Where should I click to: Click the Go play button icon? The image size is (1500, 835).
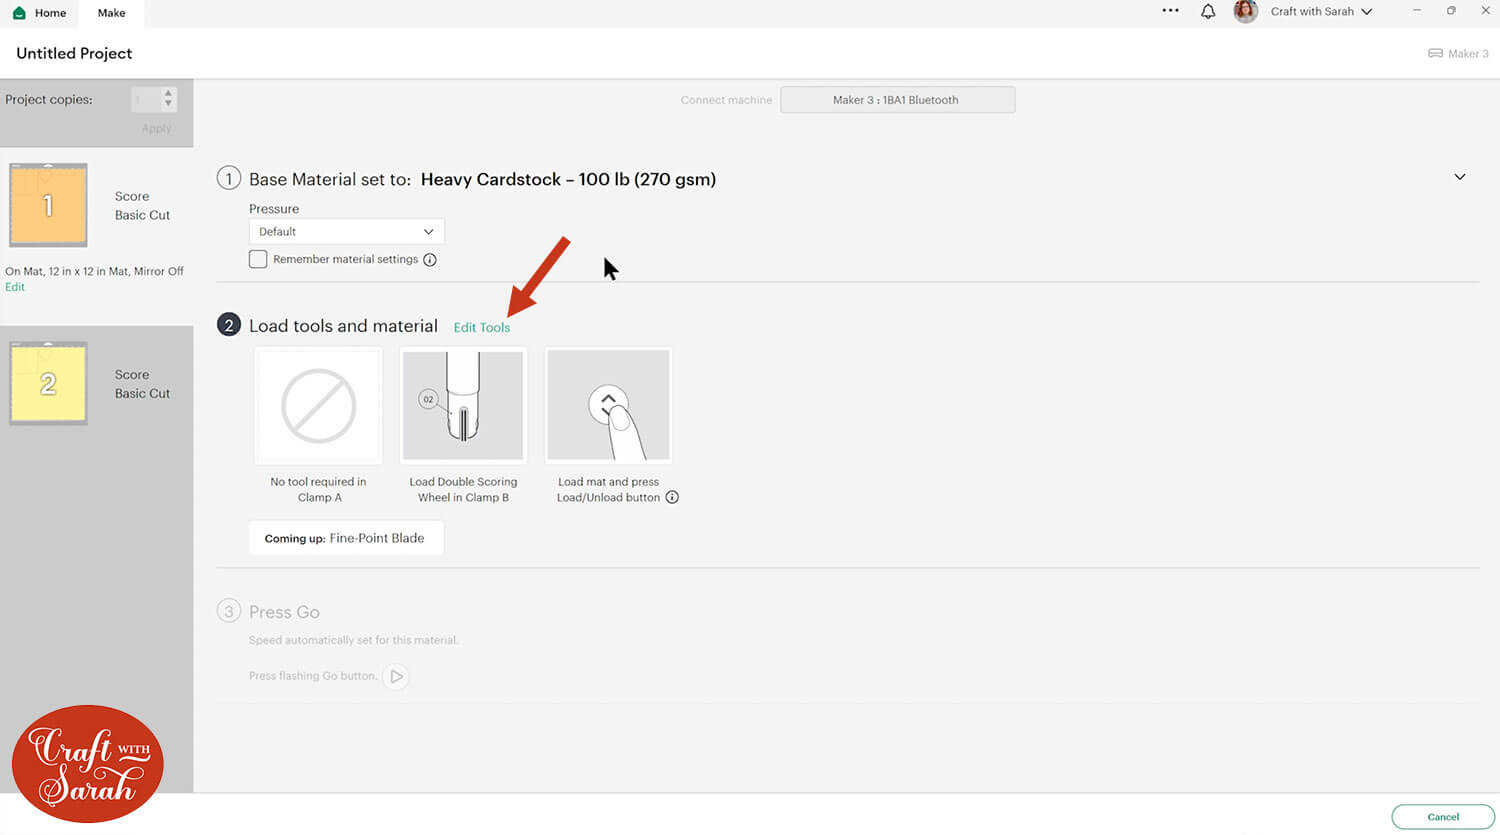(396, 676)
